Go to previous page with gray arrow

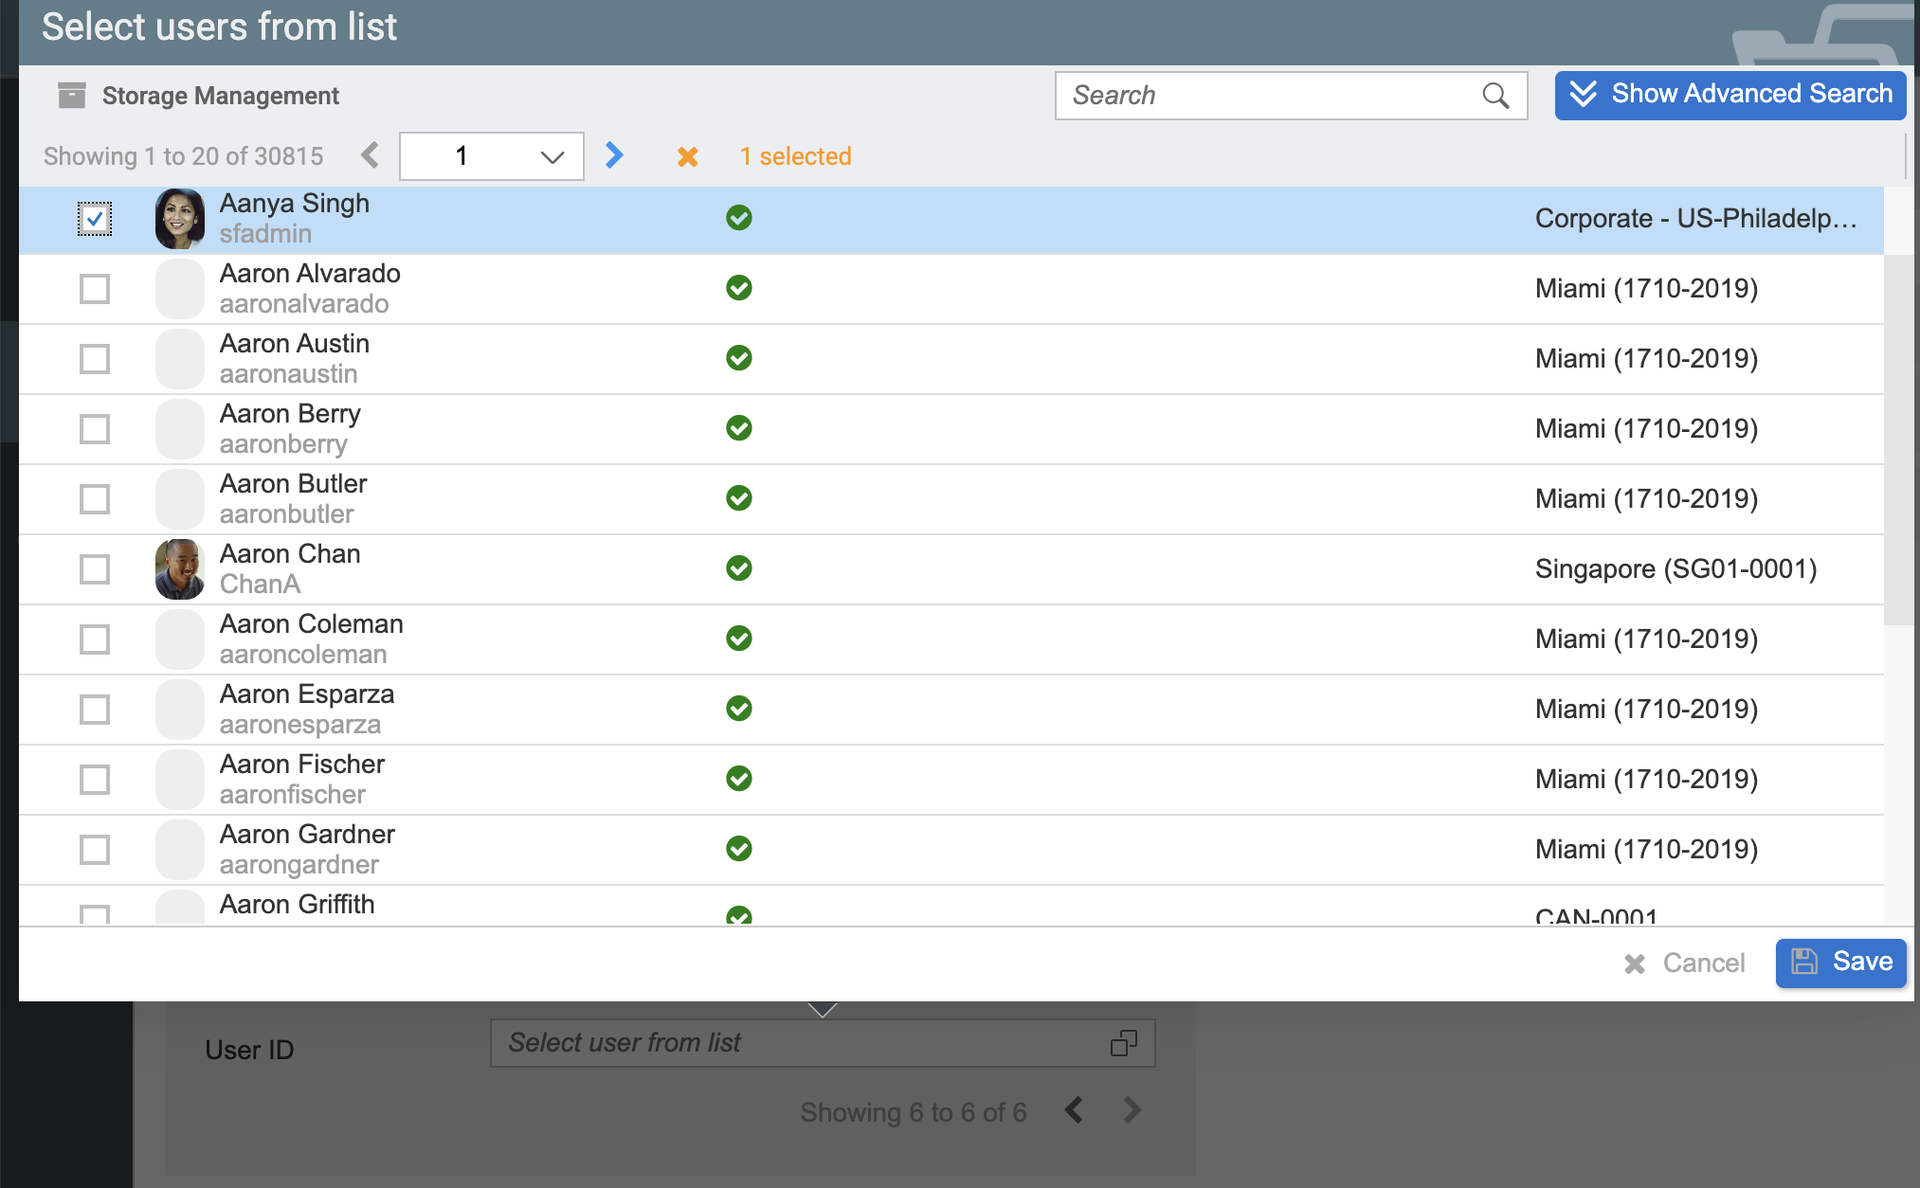pyautogui.click(x=370, y=155)
